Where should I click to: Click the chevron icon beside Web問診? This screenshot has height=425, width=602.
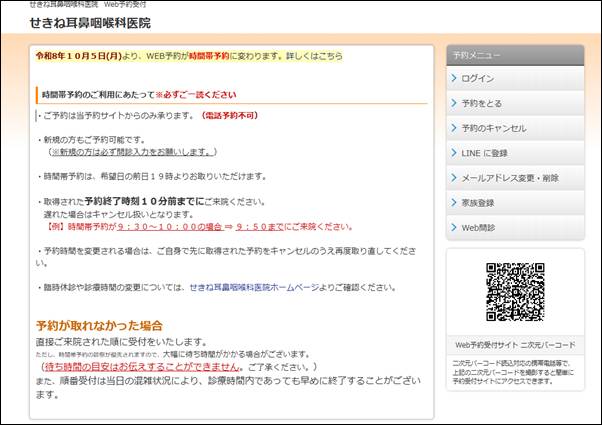point(454,227)
